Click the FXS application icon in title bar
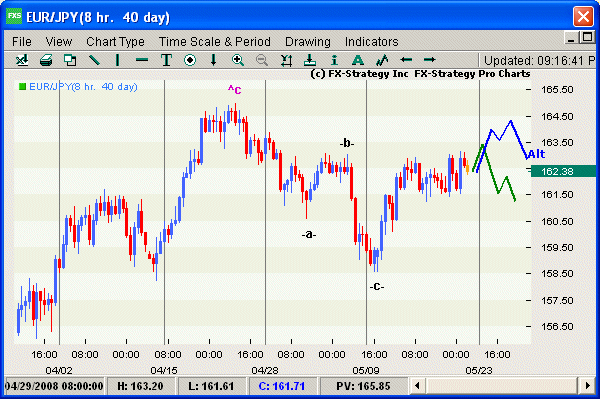This screenshot has height=399, width=600. tap(15, 16)
